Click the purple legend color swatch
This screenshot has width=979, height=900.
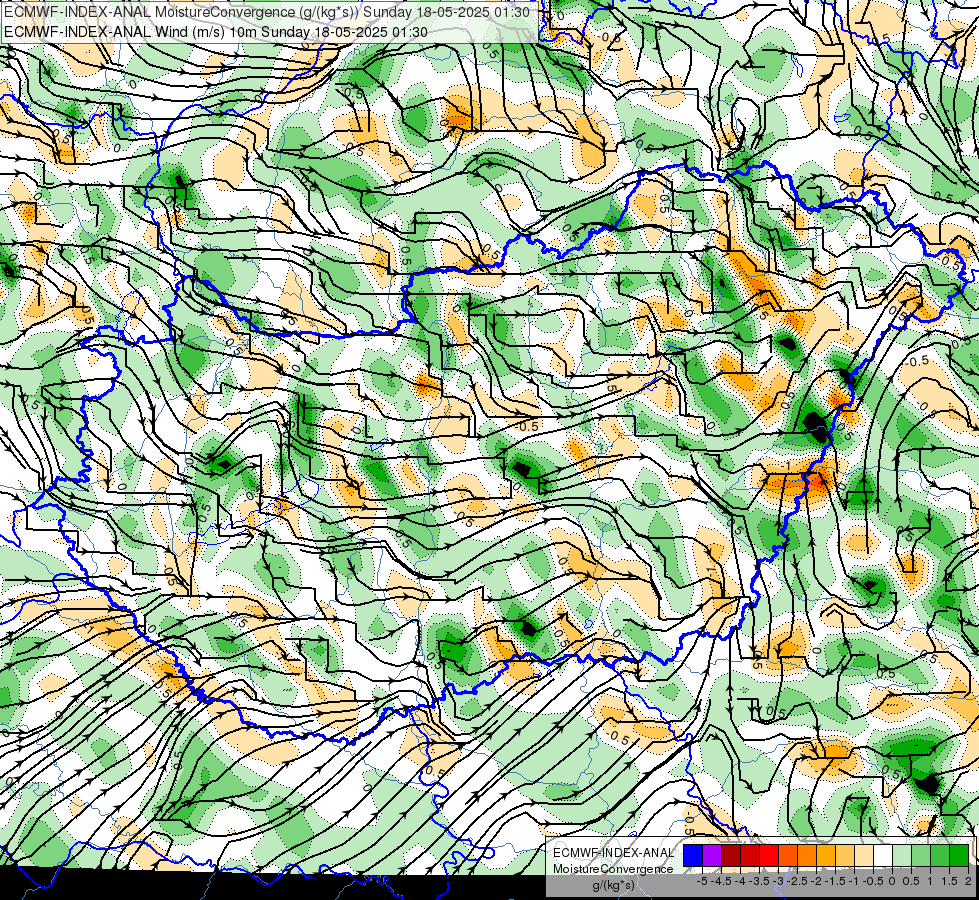[712, 856]
